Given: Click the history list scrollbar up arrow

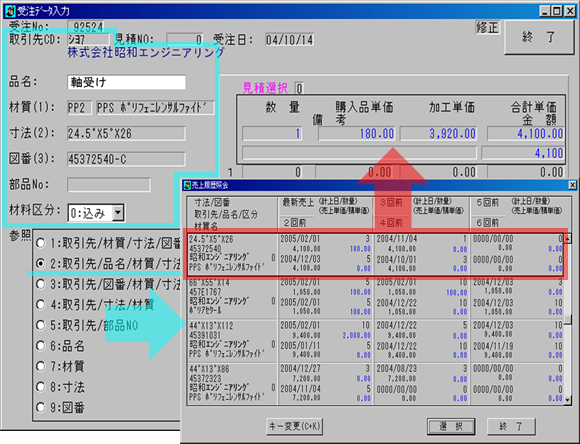Looking at the screenshot, I should pos(567,238).
